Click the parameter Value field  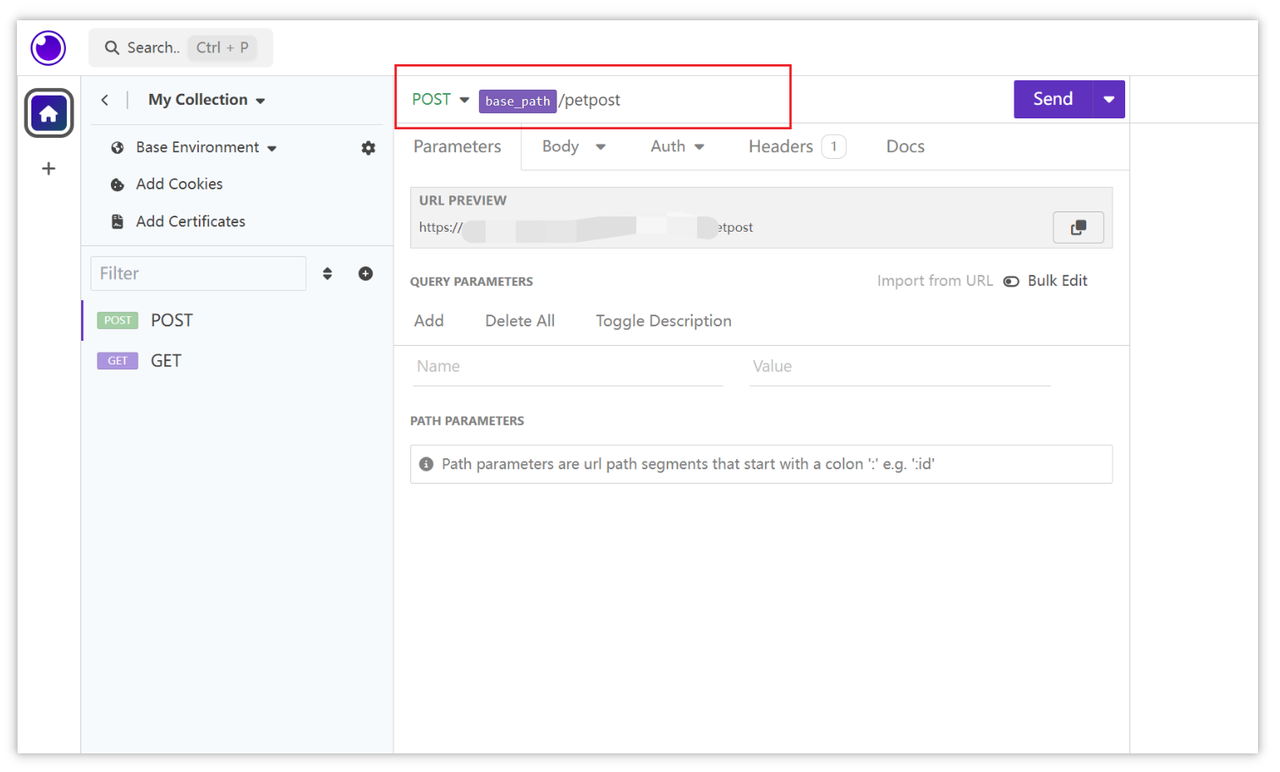900,366
